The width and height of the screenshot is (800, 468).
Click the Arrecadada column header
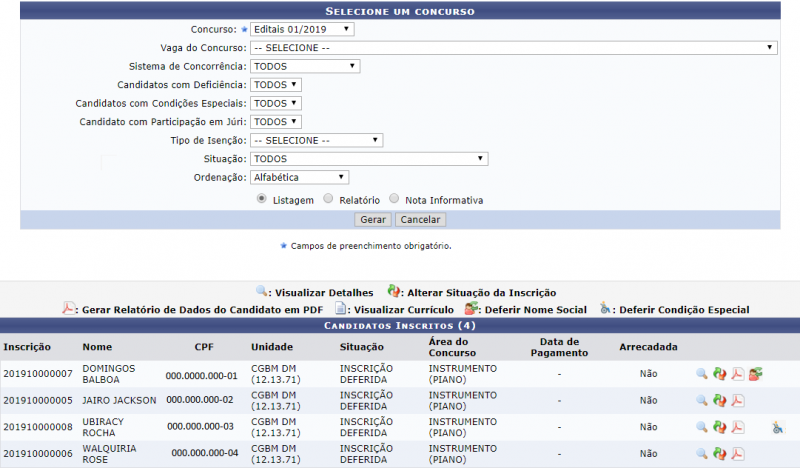tap(648, 347)
